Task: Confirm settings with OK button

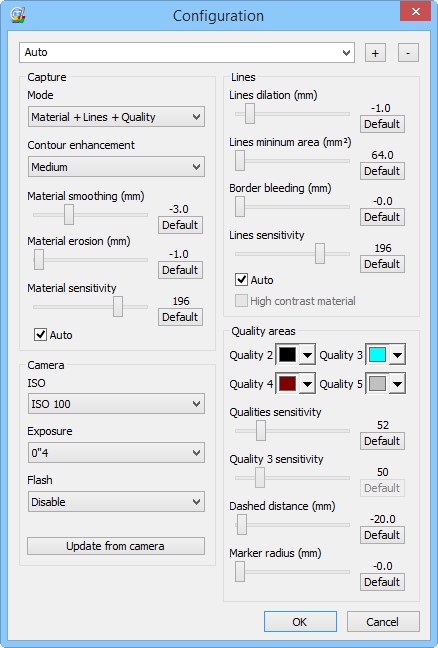Action: [300, 622]
